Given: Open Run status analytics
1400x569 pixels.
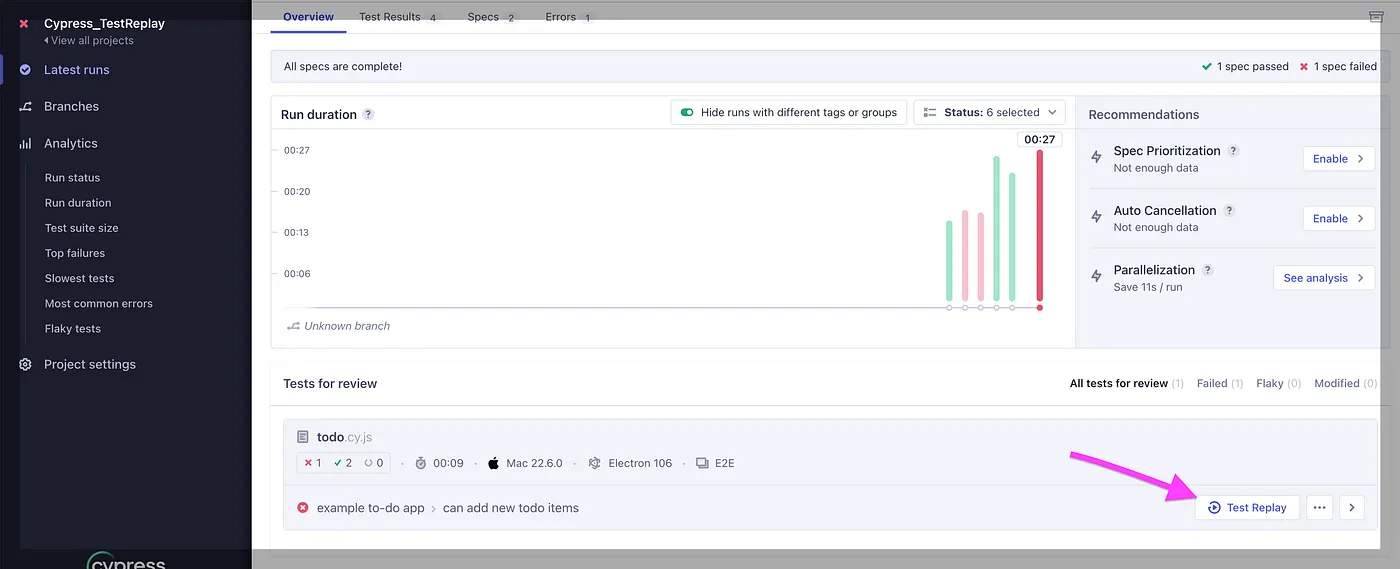Looking at the screenshot, I should pyautogui.click(x=72, y=178).
